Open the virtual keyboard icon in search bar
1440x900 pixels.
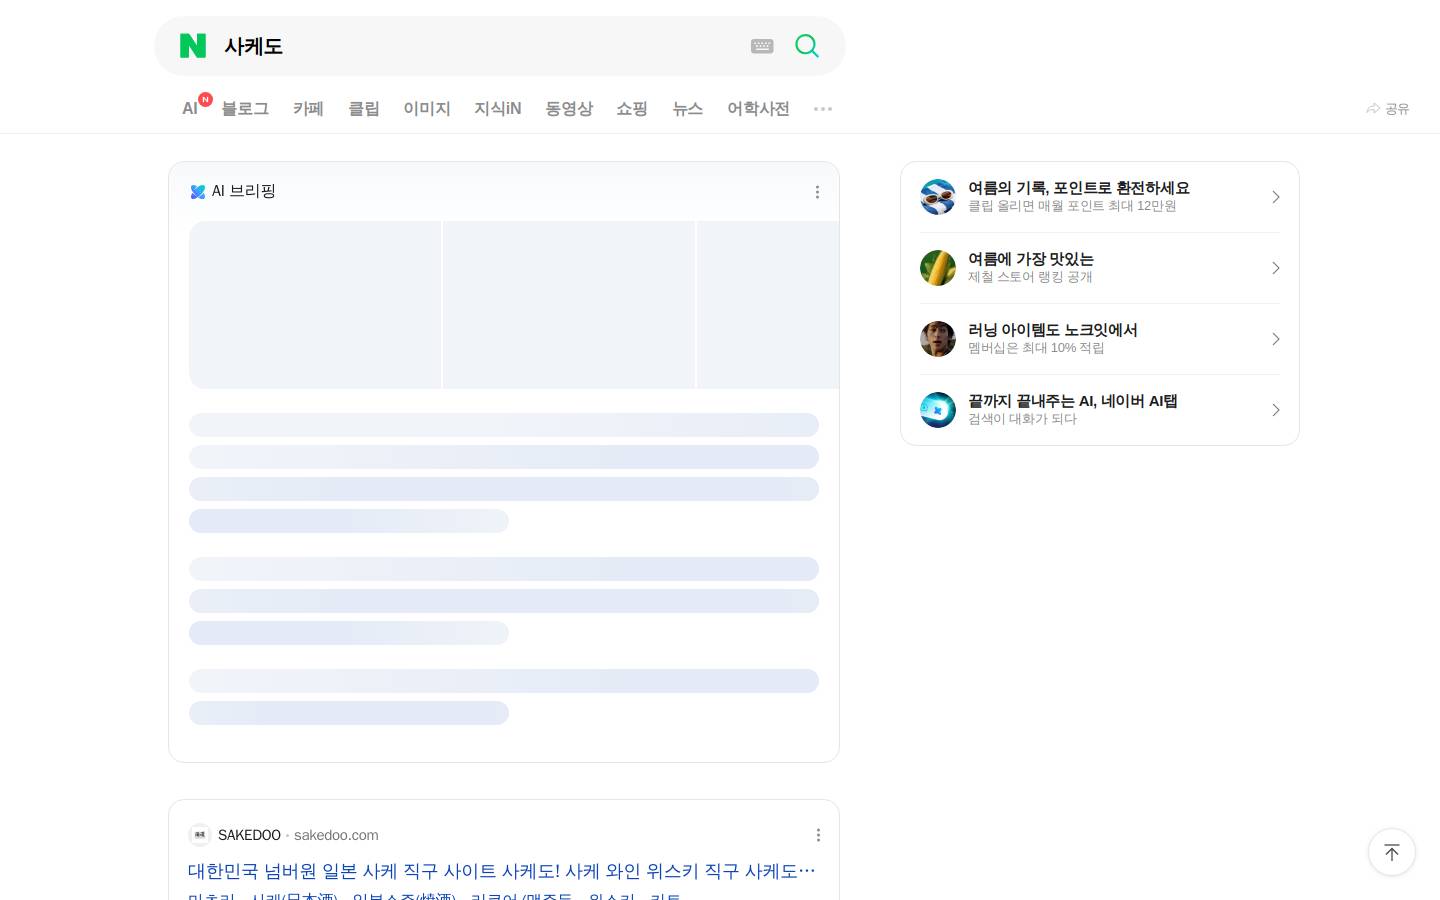(762, 46)
